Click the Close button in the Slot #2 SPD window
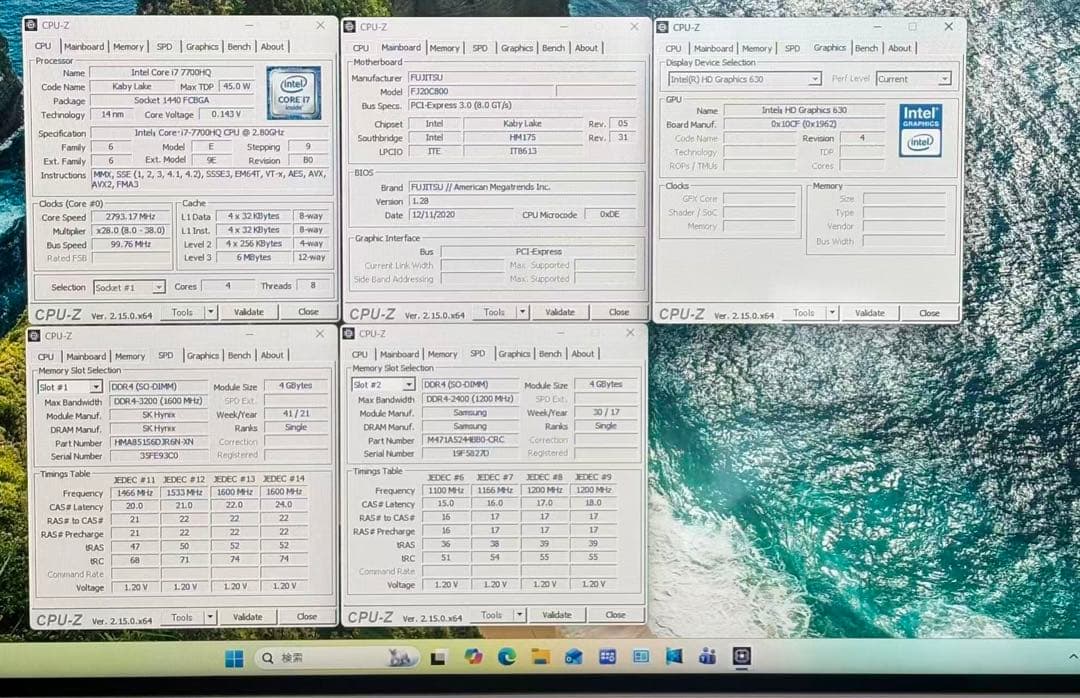This screenshot has height=698, width=1080. pyautogui.click(x=616, y=615)
